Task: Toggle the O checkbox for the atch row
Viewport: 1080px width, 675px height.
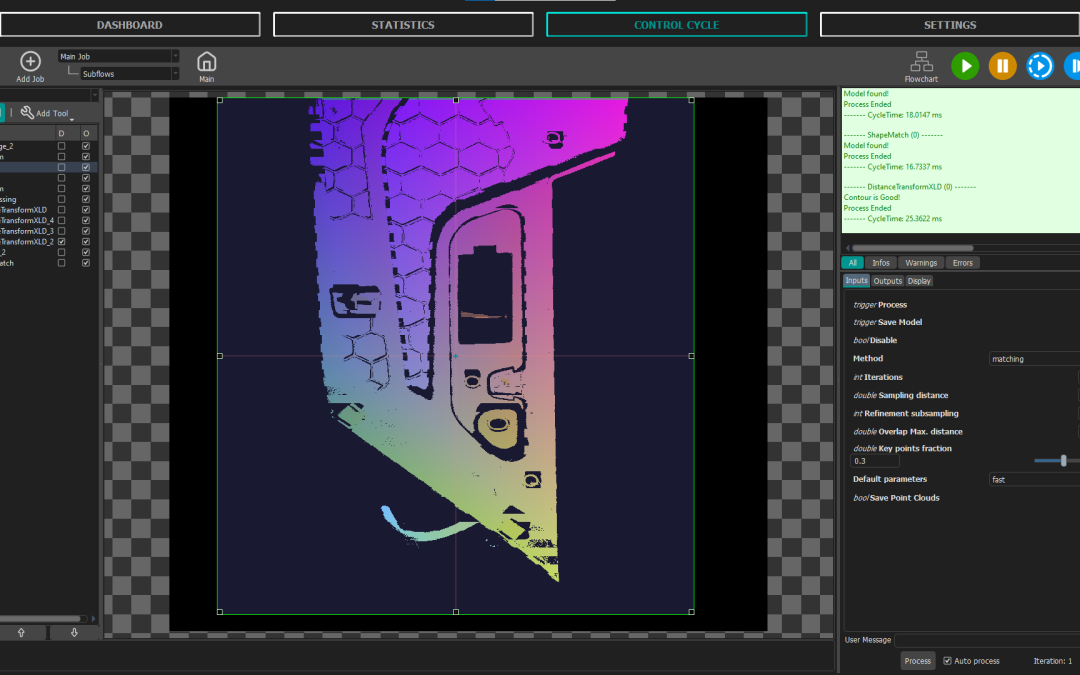Action: click(86, 263)
